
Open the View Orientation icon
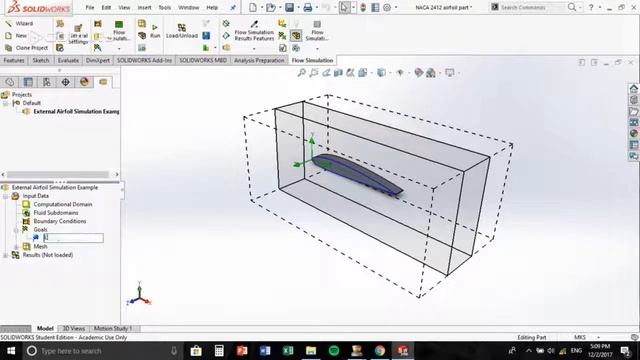click(x=362, y=73)
